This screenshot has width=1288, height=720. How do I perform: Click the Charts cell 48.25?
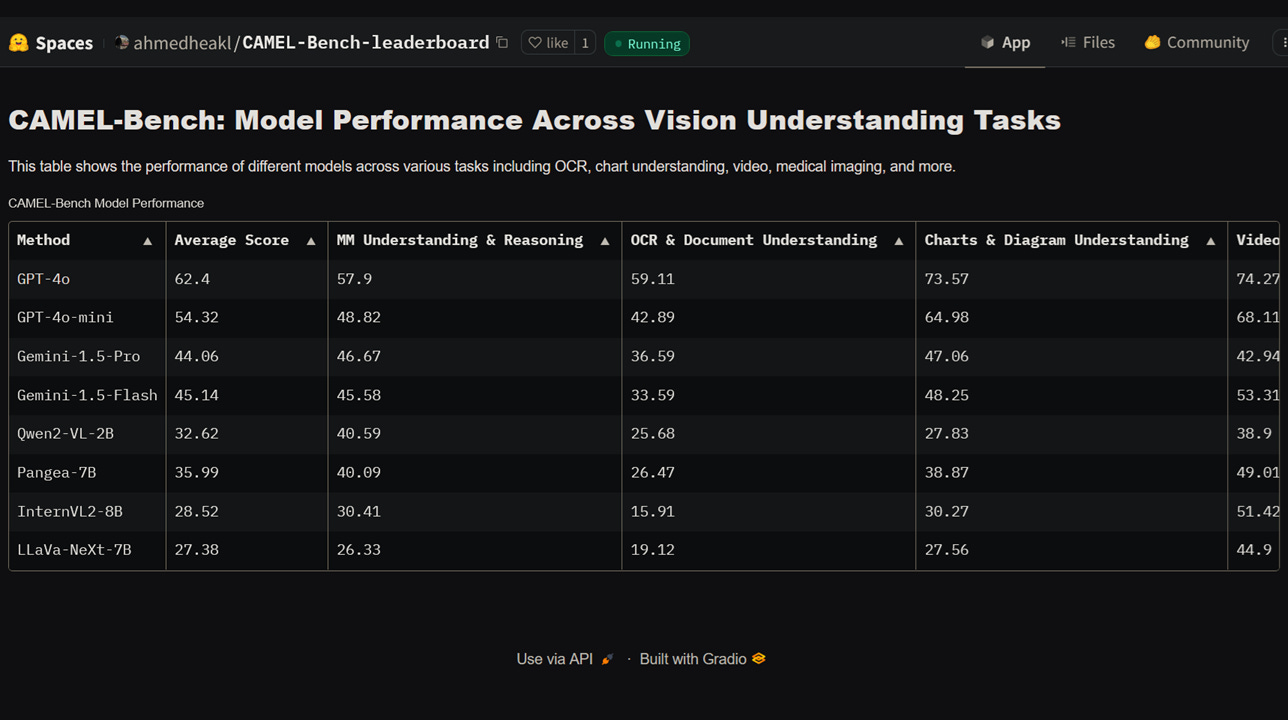[x=1072, y=396]
